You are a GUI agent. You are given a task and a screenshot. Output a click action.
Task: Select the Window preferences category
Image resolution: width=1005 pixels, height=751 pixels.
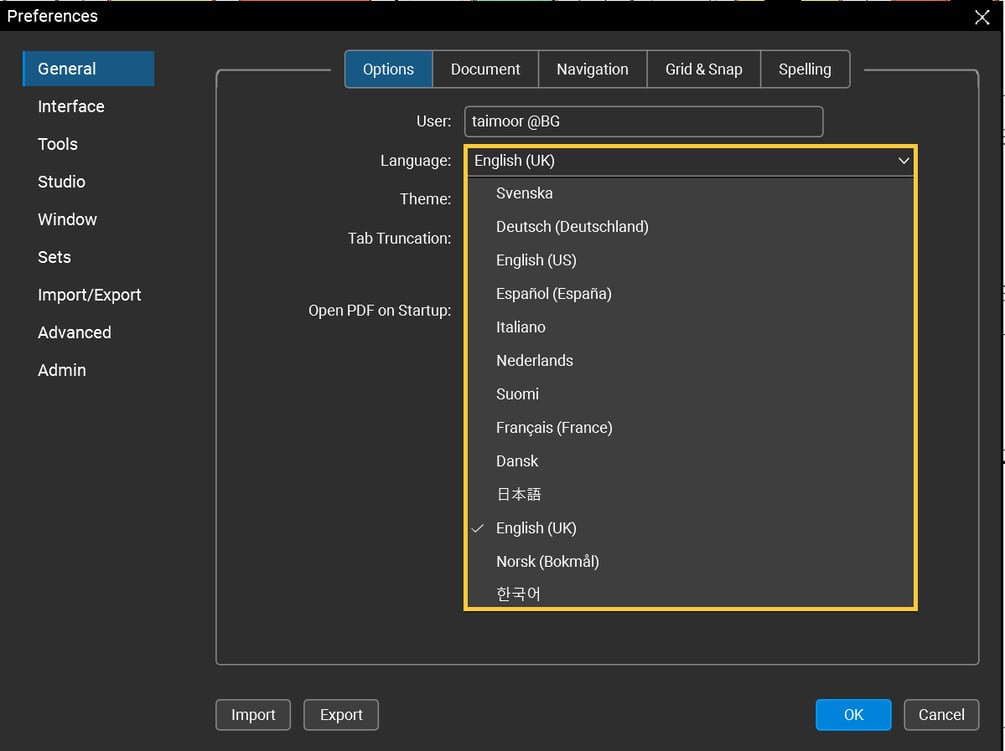[x=67, y=219]
